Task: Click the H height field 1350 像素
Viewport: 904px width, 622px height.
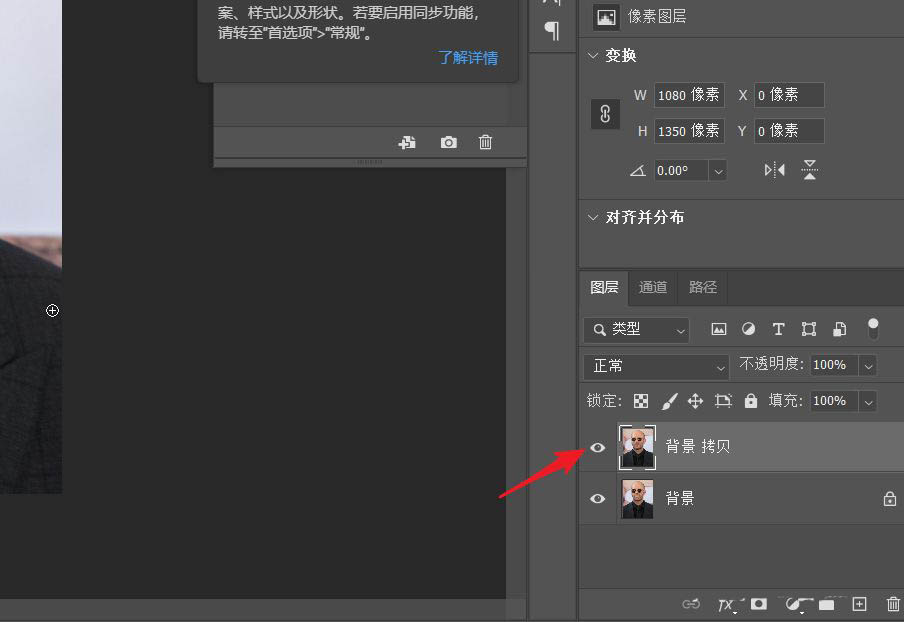Action: coord(689,131)
